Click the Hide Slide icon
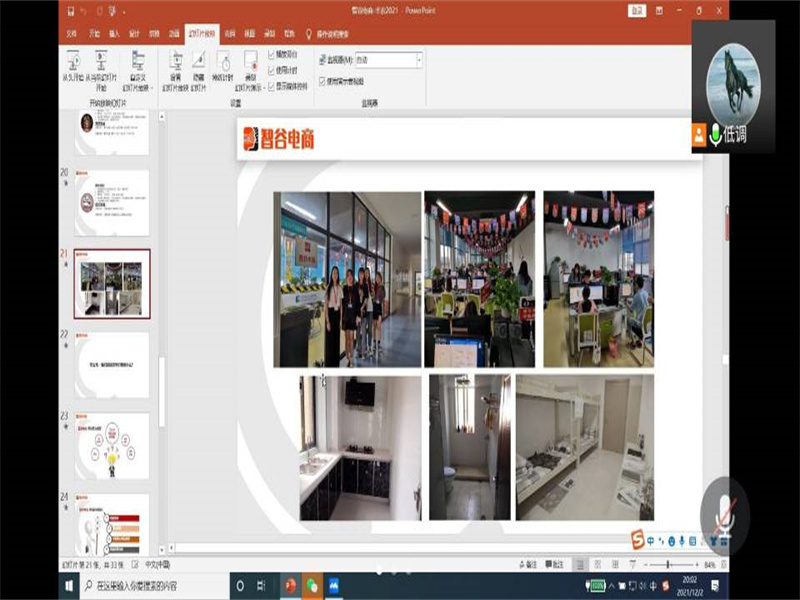Screen dimensions: 800x600 (x=199, y=62)
